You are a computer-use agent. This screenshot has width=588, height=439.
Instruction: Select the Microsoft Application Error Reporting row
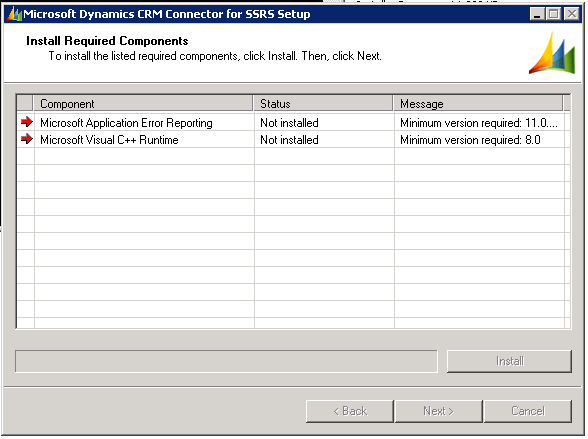click(293, 122)
